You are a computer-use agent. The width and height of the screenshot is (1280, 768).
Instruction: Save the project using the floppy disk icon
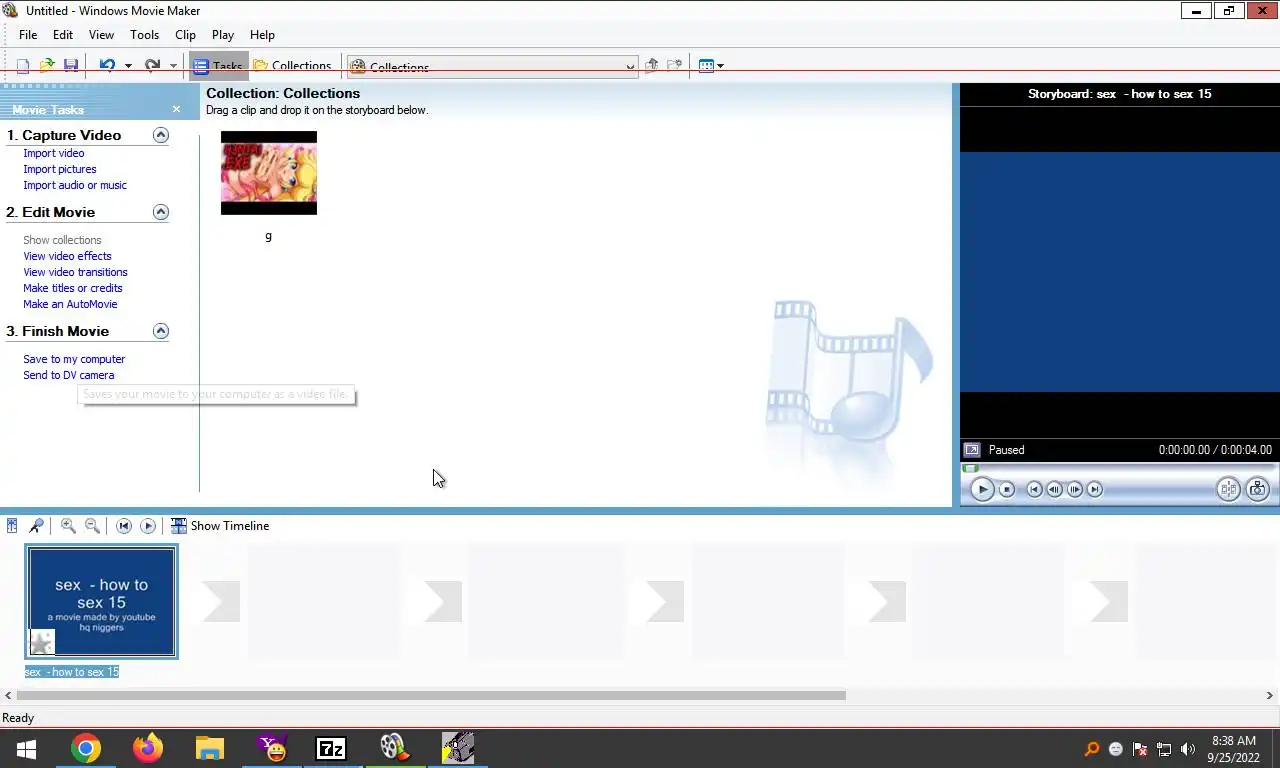(x=71, y=66)
